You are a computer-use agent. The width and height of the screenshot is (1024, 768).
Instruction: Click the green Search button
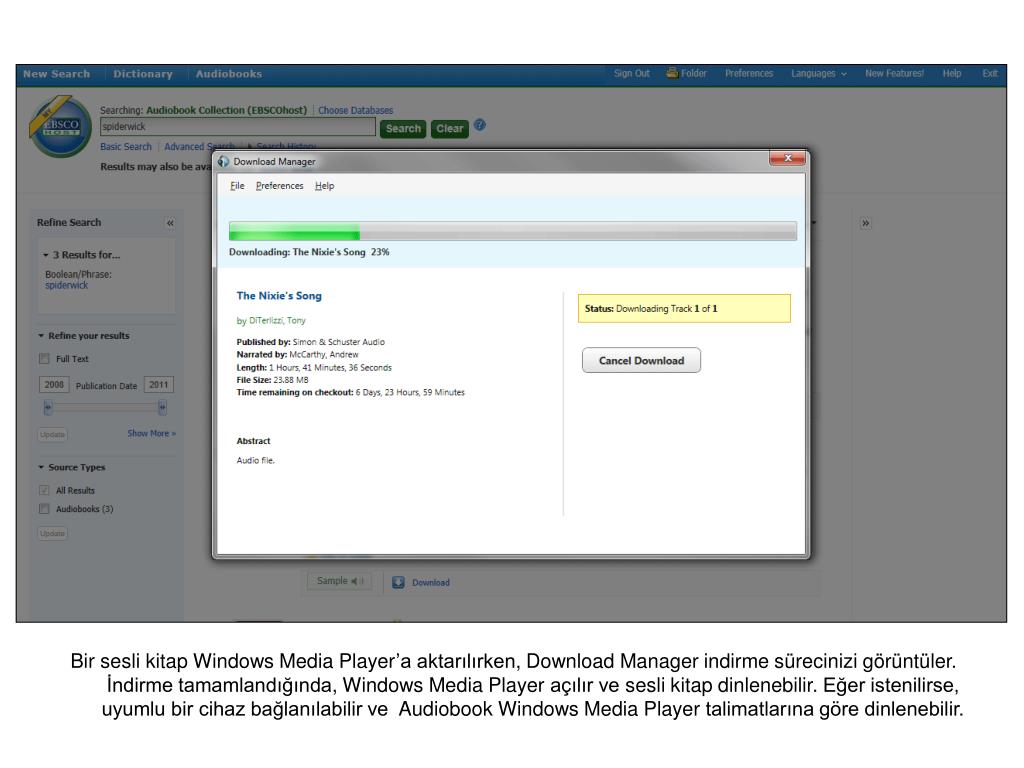pyautogui.click(x=403, y=129)
